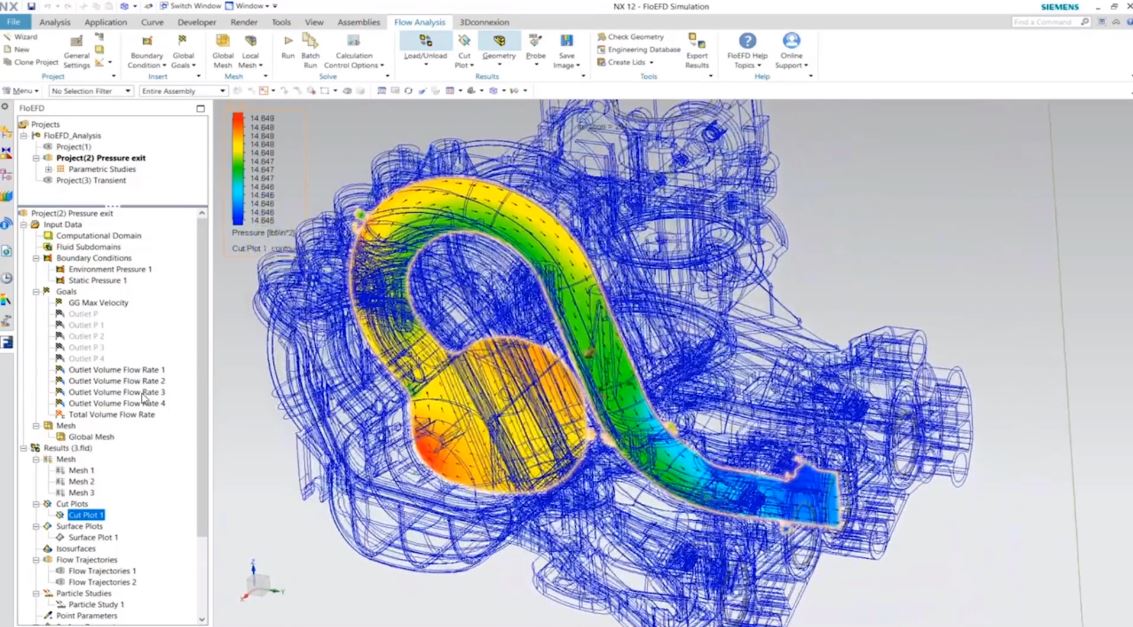Click Save Image button
Screen dimensions: 1133x627
(x=566, y=51)
